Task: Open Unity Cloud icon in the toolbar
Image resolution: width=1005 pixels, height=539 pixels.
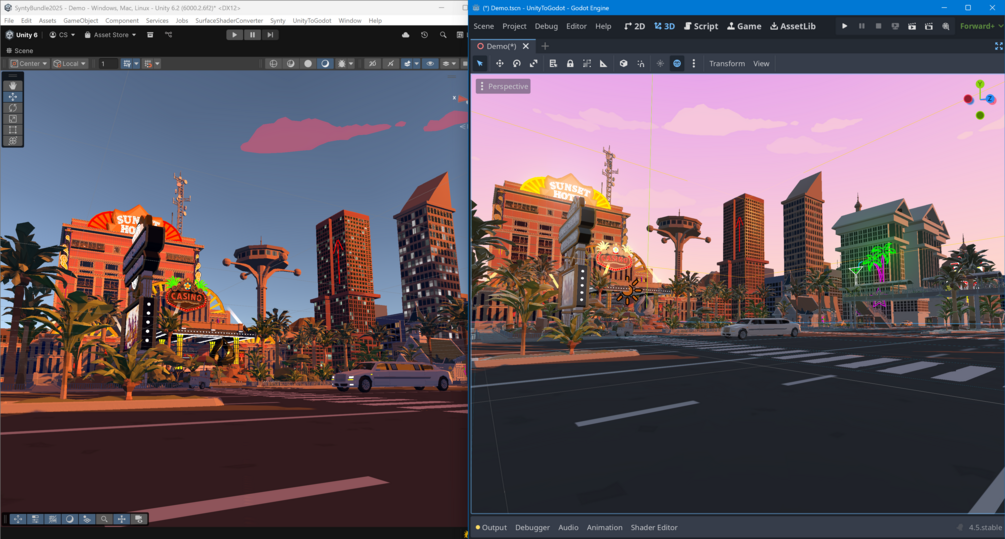Action: (406, 35)
